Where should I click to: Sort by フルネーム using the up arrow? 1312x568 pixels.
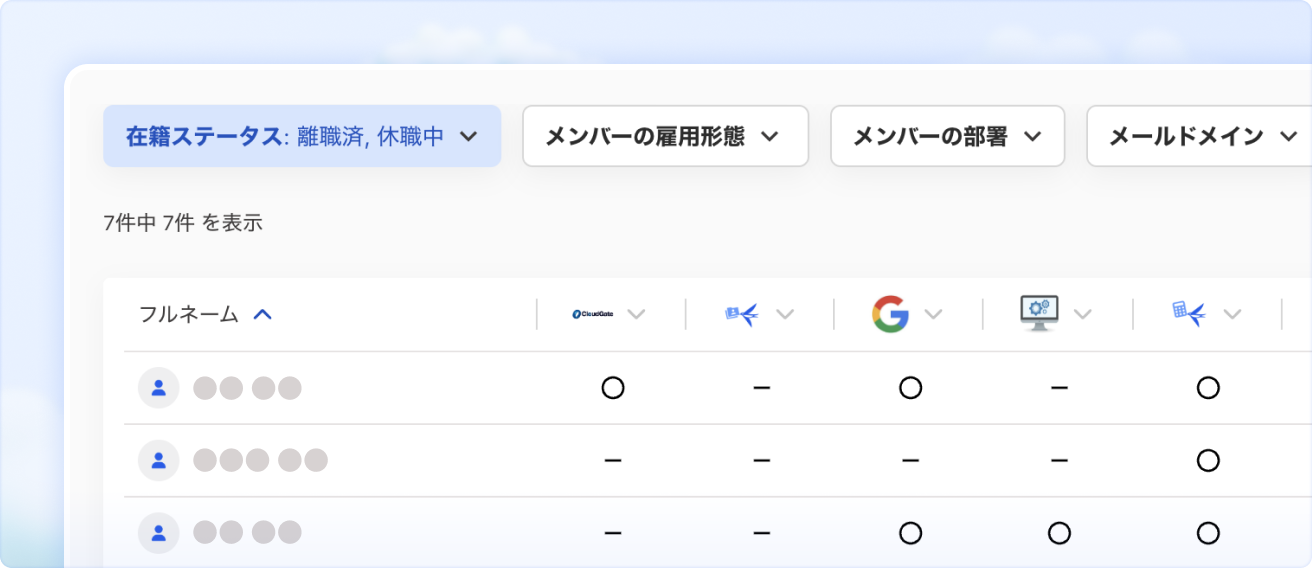tap(263, 314)
